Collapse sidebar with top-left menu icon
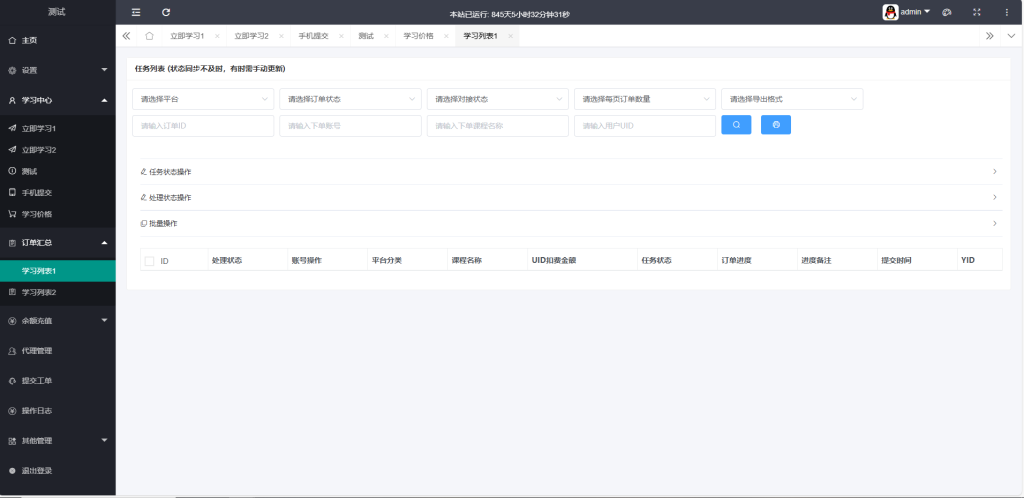The width and height of the screenshot is (1024, 498). [136, 12]
